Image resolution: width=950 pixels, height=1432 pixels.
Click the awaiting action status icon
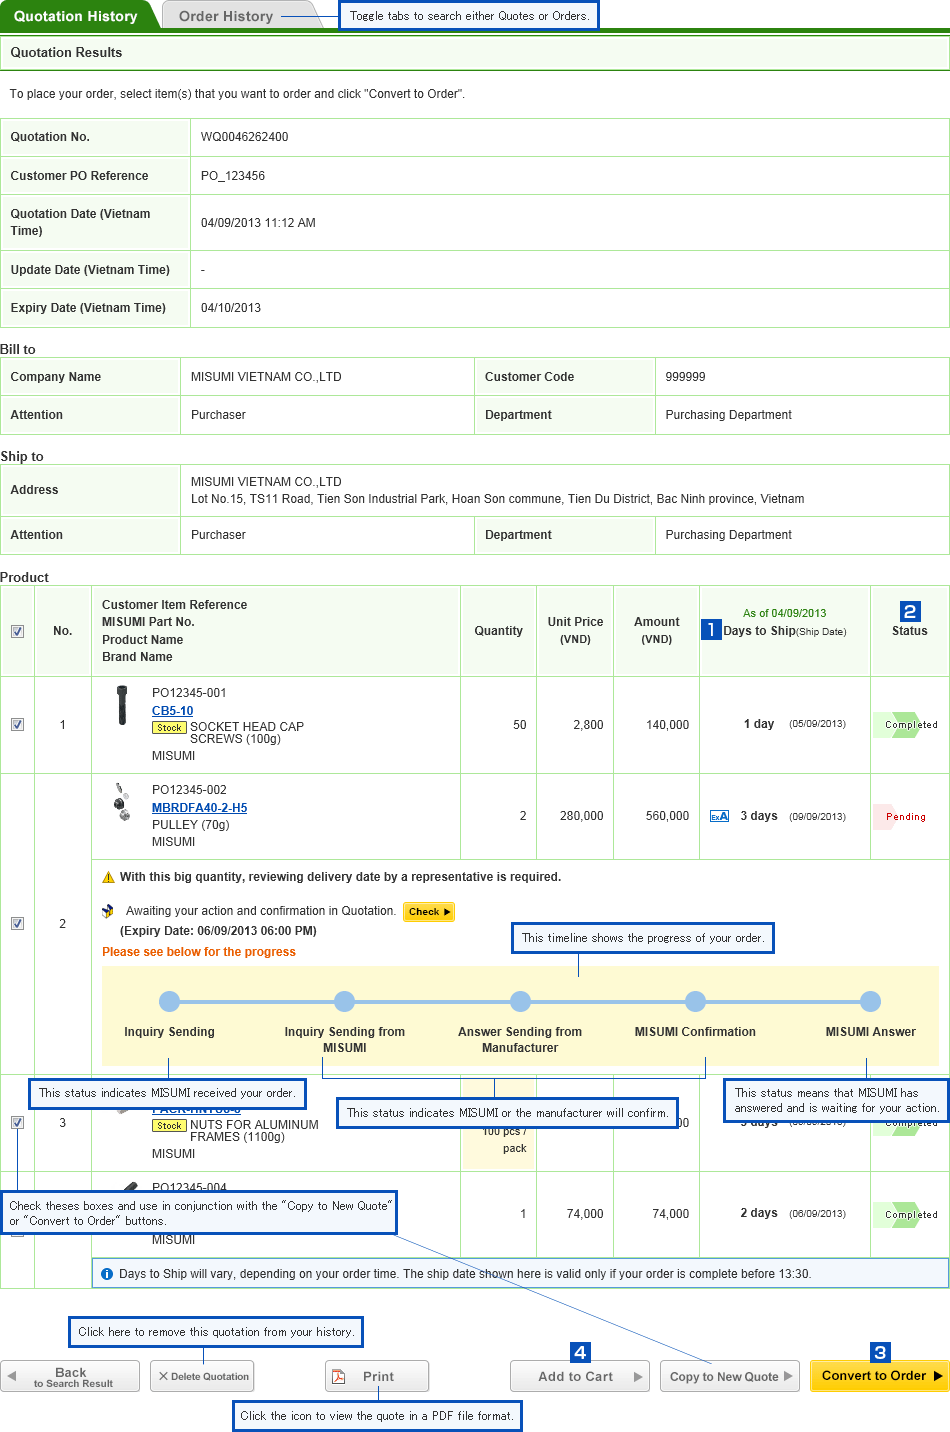click(108, 911)
